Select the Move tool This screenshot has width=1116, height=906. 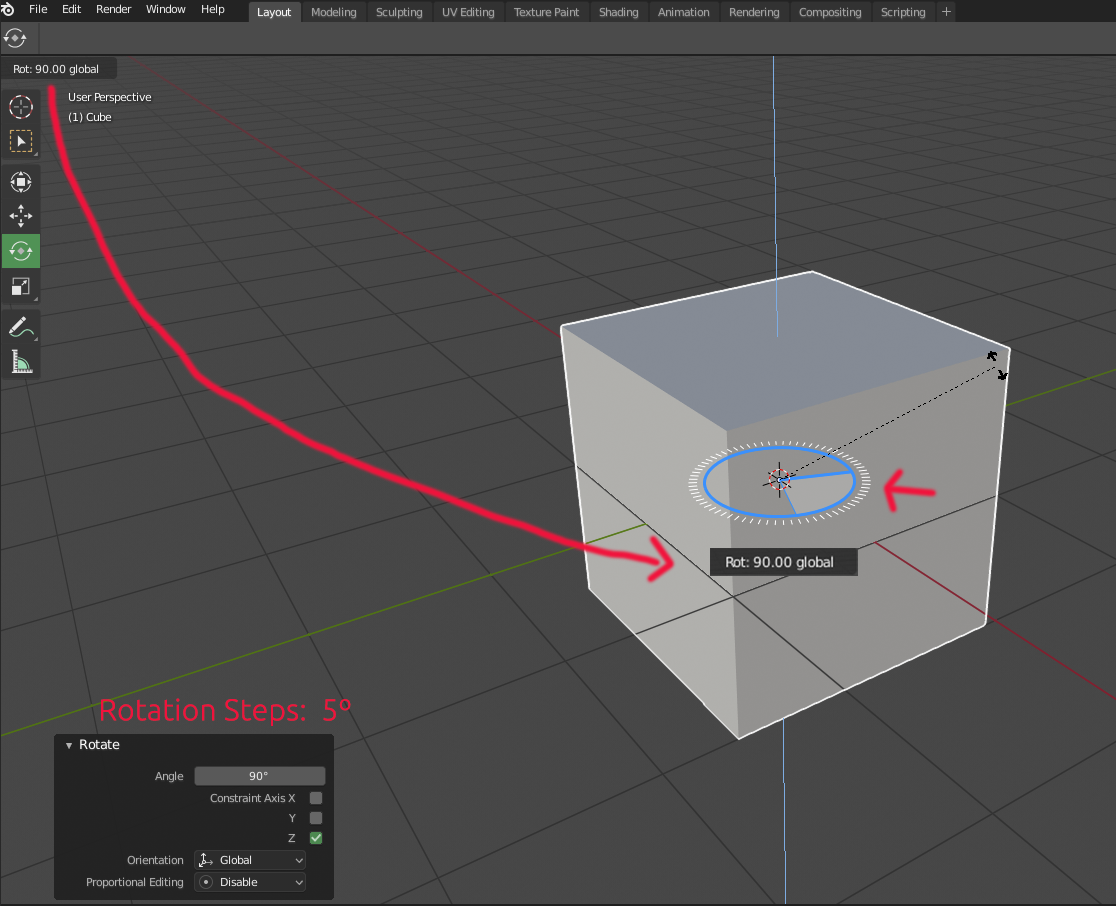click(21, 216)
